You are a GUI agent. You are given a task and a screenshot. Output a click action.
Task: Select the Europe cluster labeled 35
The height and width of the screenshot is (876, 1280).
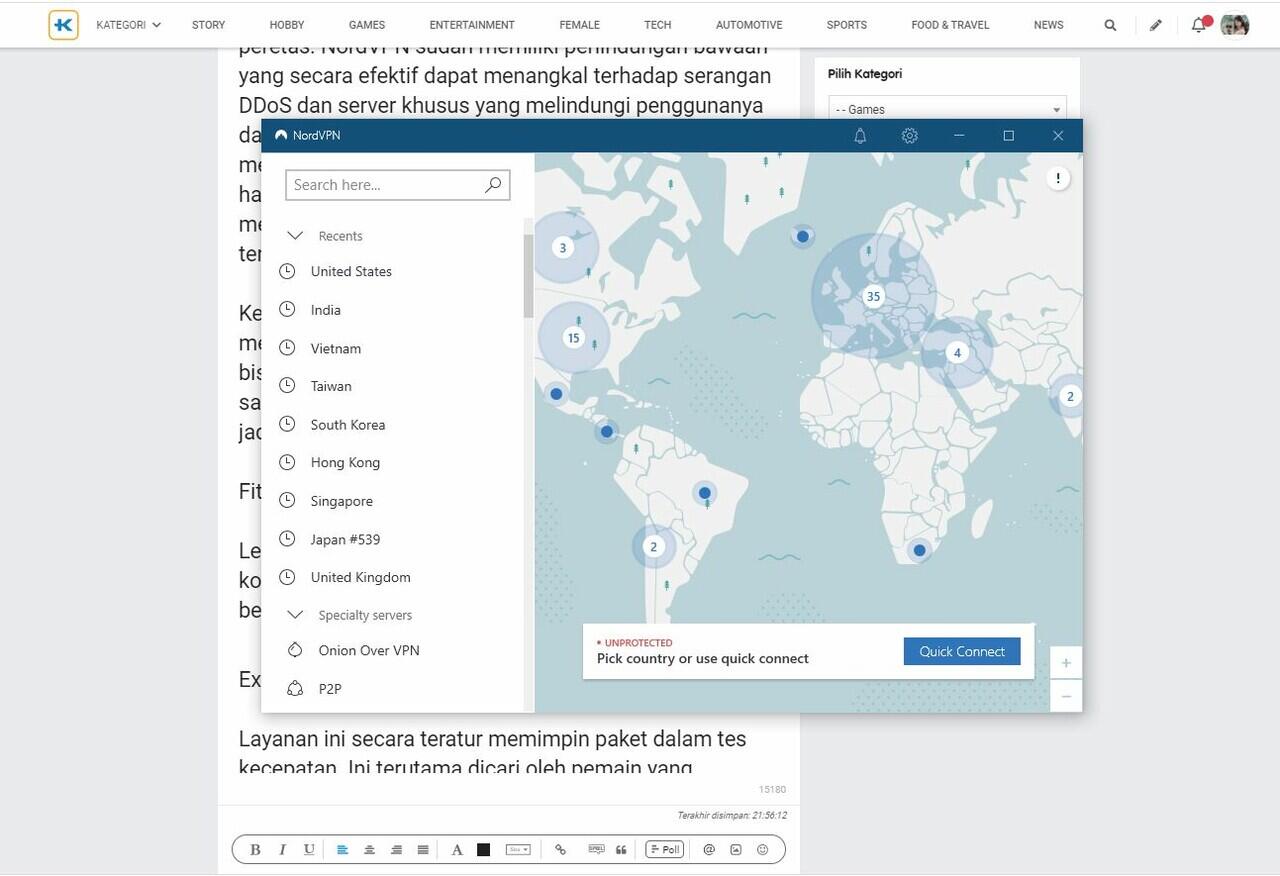[x=873, y=296]
